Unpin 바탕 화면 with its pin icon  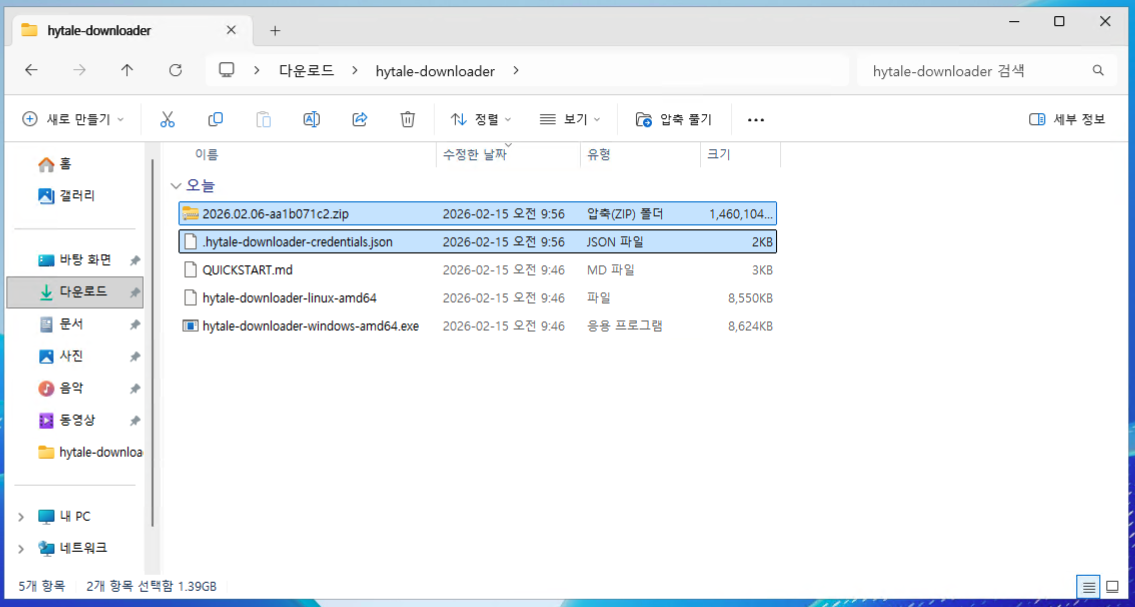135,260
